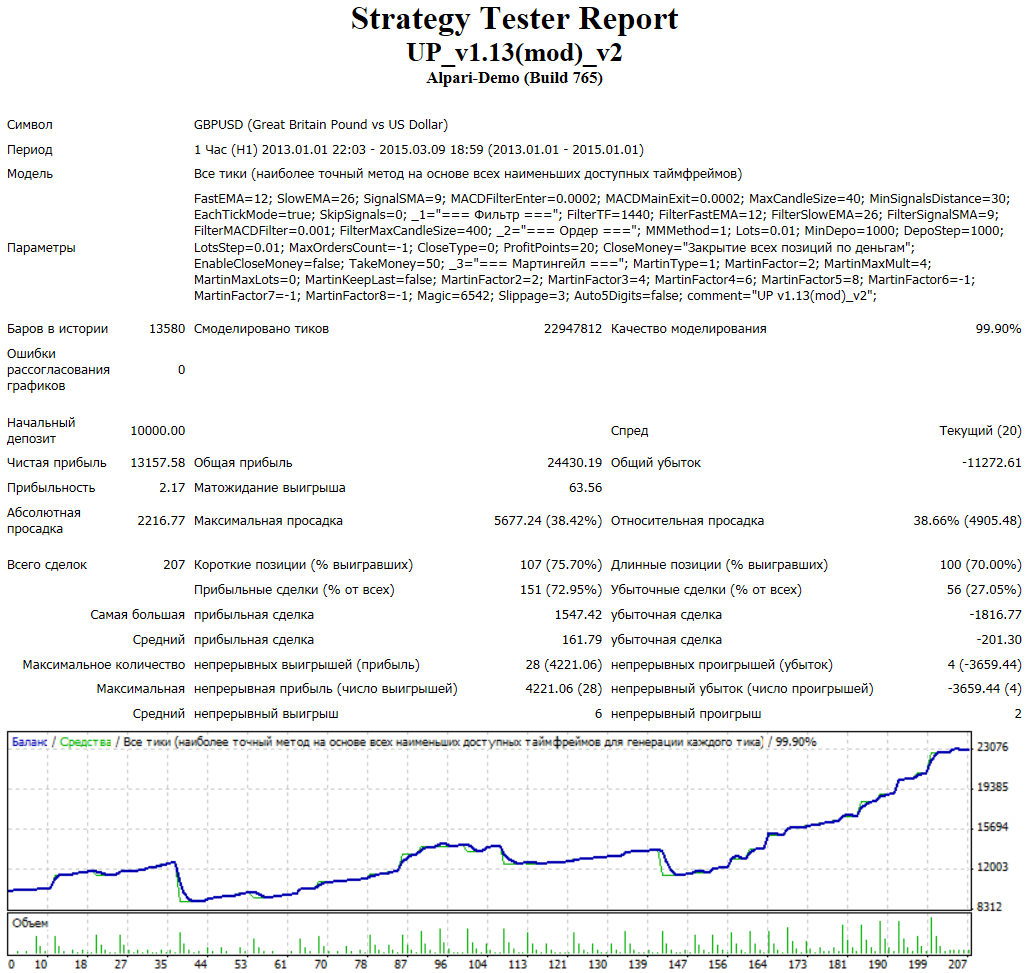
Task: Select the modeled ticks value 22947812
Action: click(573, 329)
